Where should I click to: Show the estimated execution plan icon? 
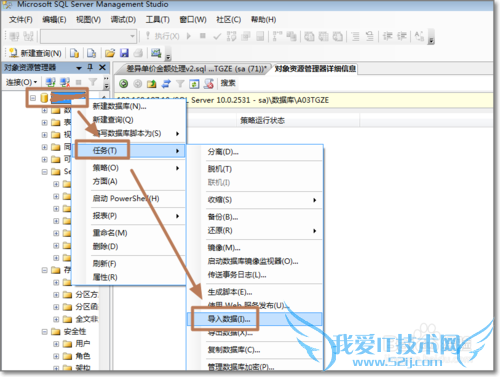(x=231, y=36)
